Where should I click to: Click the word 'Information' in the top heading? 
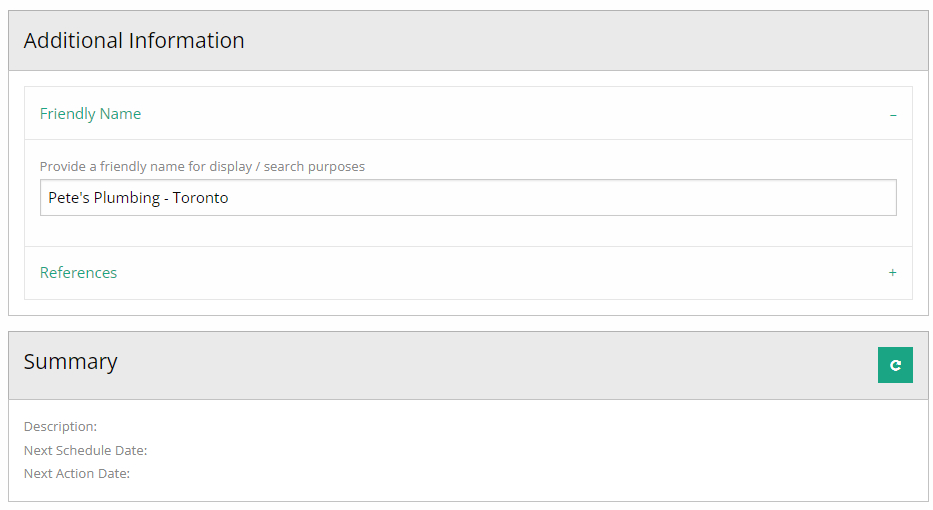point(186,40)
